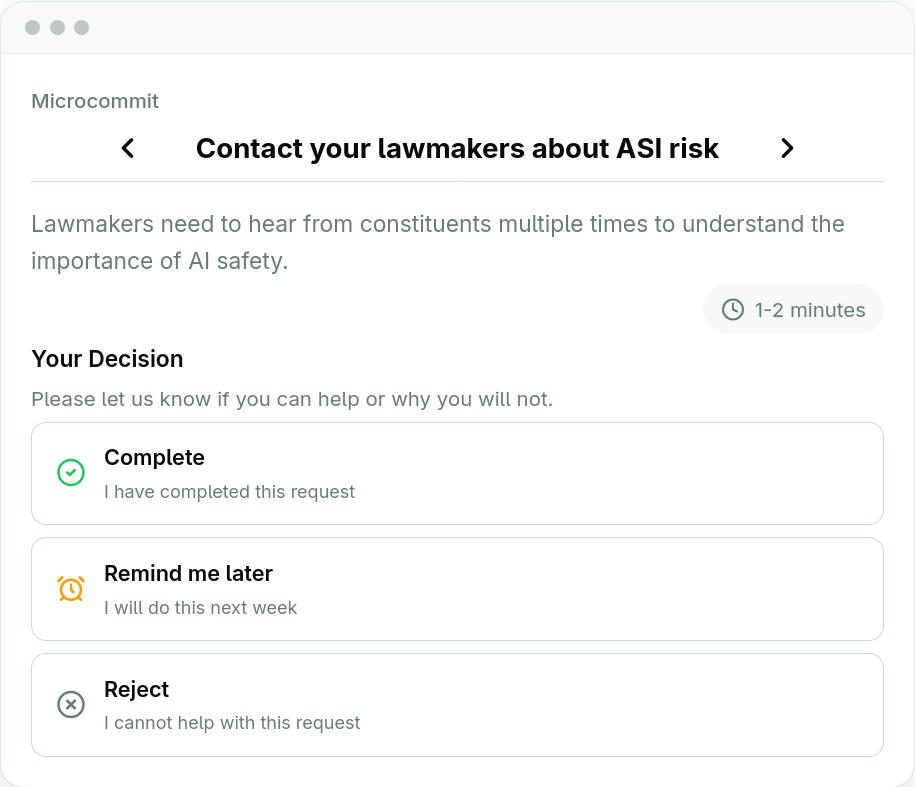Click the text I will do this next week
The width and height of the screenshot is (915, 787).
pyautogui.click(x=201, y=608)
